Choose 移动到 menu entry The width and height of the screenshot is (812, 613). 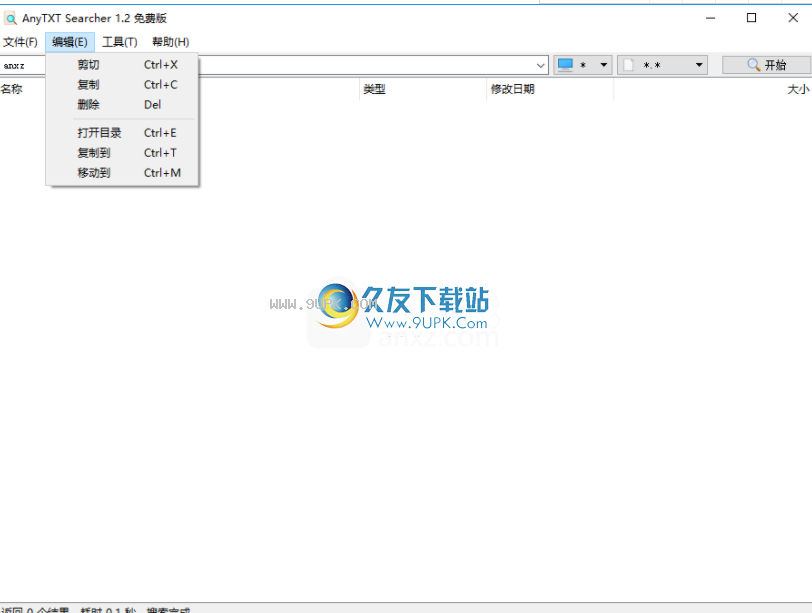(x=122, y=173)
